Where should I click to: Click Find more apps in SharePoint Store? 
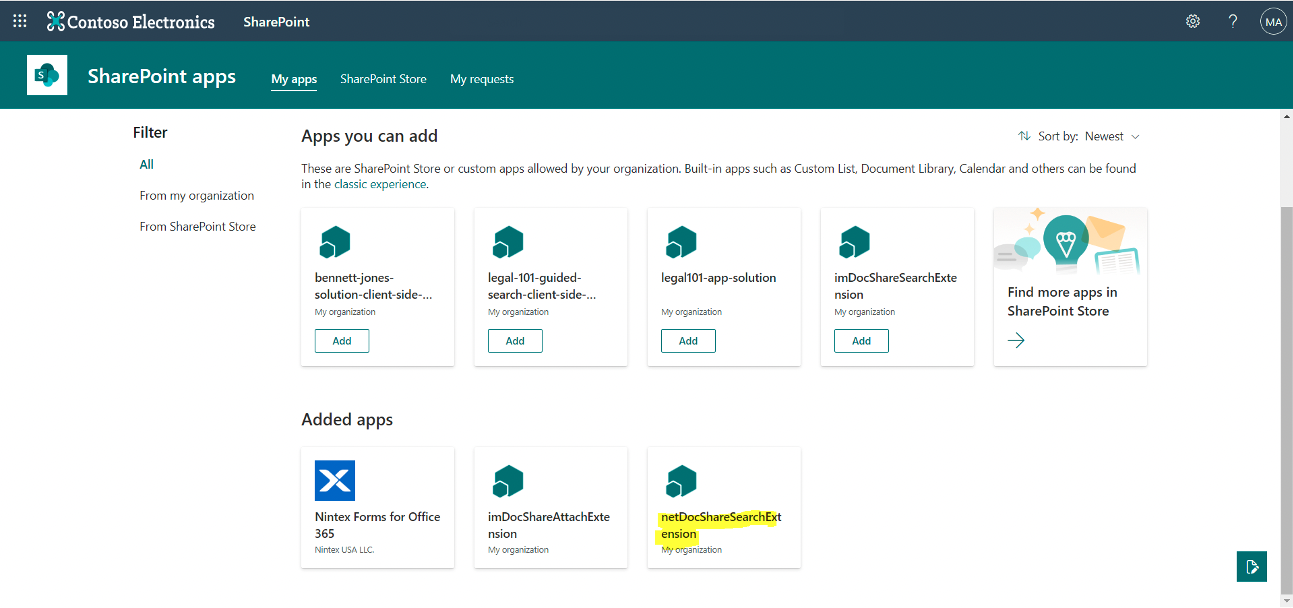(x=1062, y=302)
